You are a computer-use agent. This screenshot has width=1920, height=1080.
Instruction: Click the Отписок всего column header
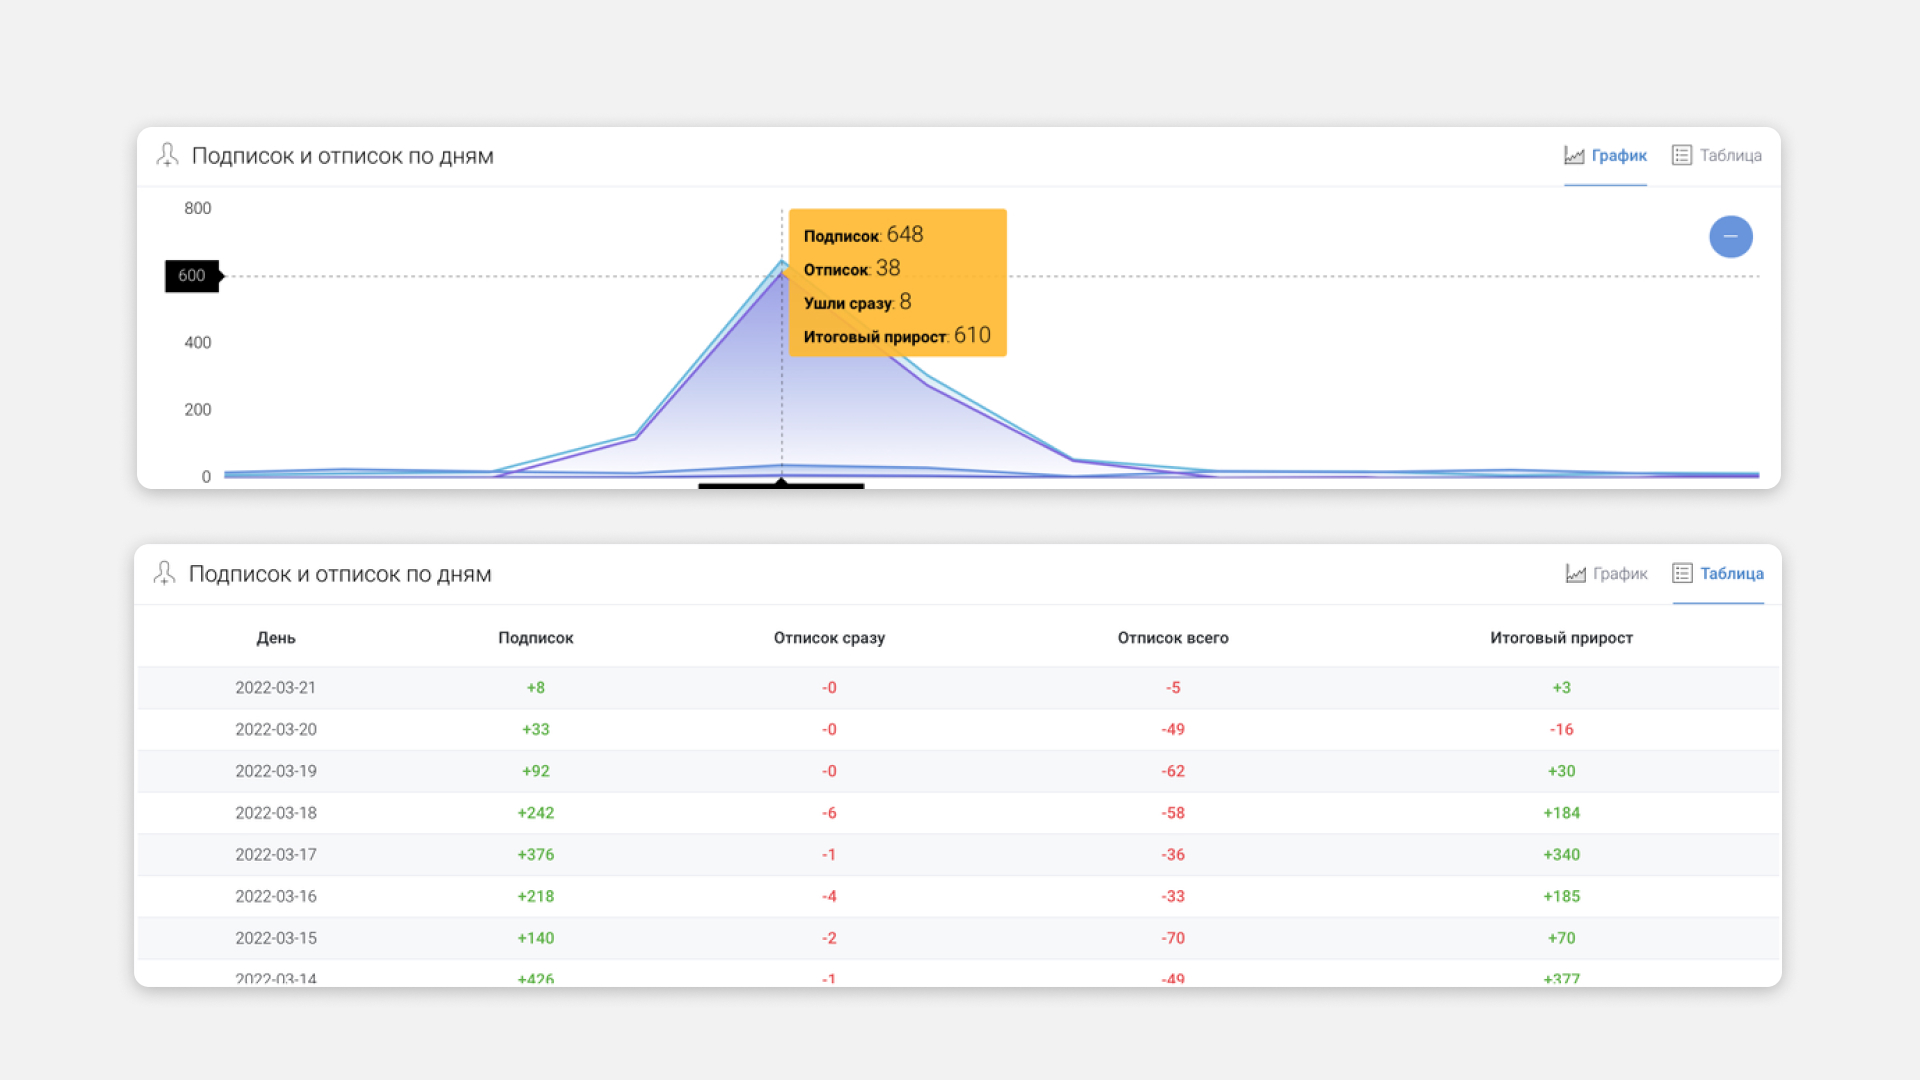tap(1172, 638)
